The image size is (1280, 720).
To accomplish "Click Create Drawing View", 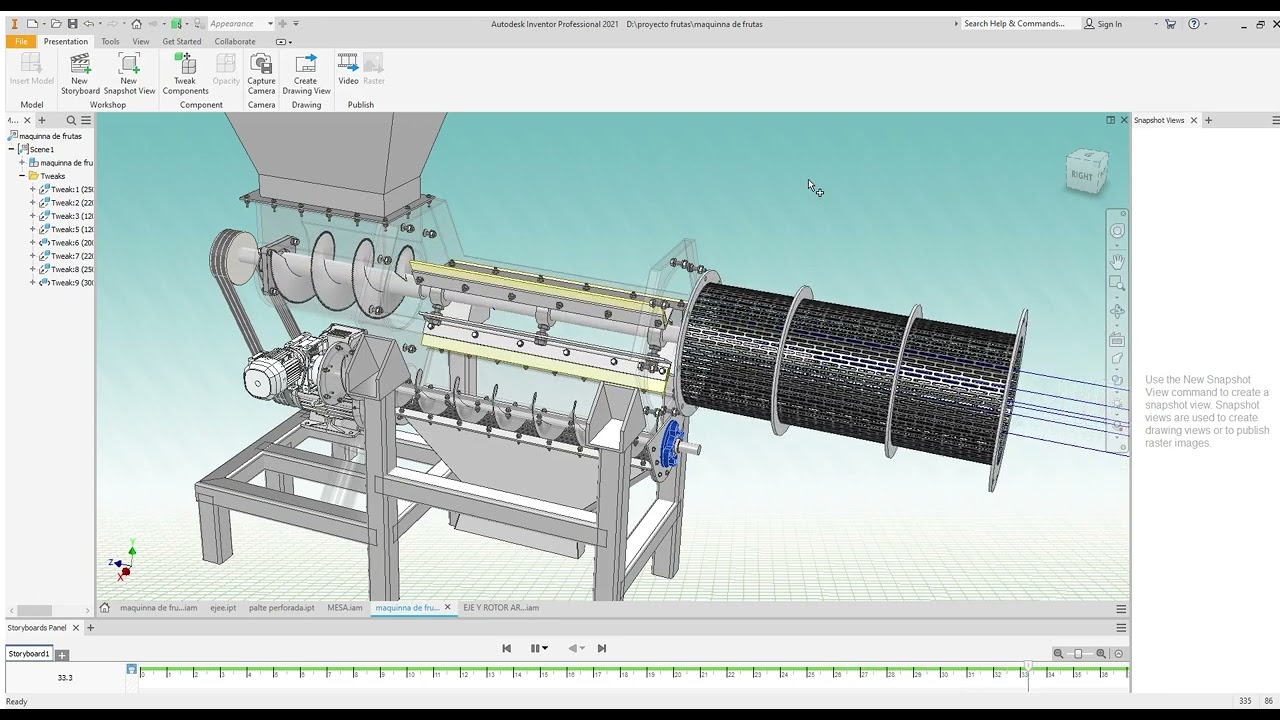I will point(306,75).
